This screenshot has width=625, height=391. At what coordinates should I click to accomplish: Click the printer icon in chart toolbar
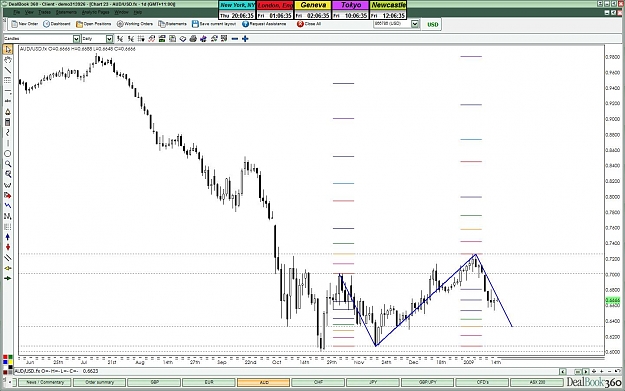tap(193, 39)
